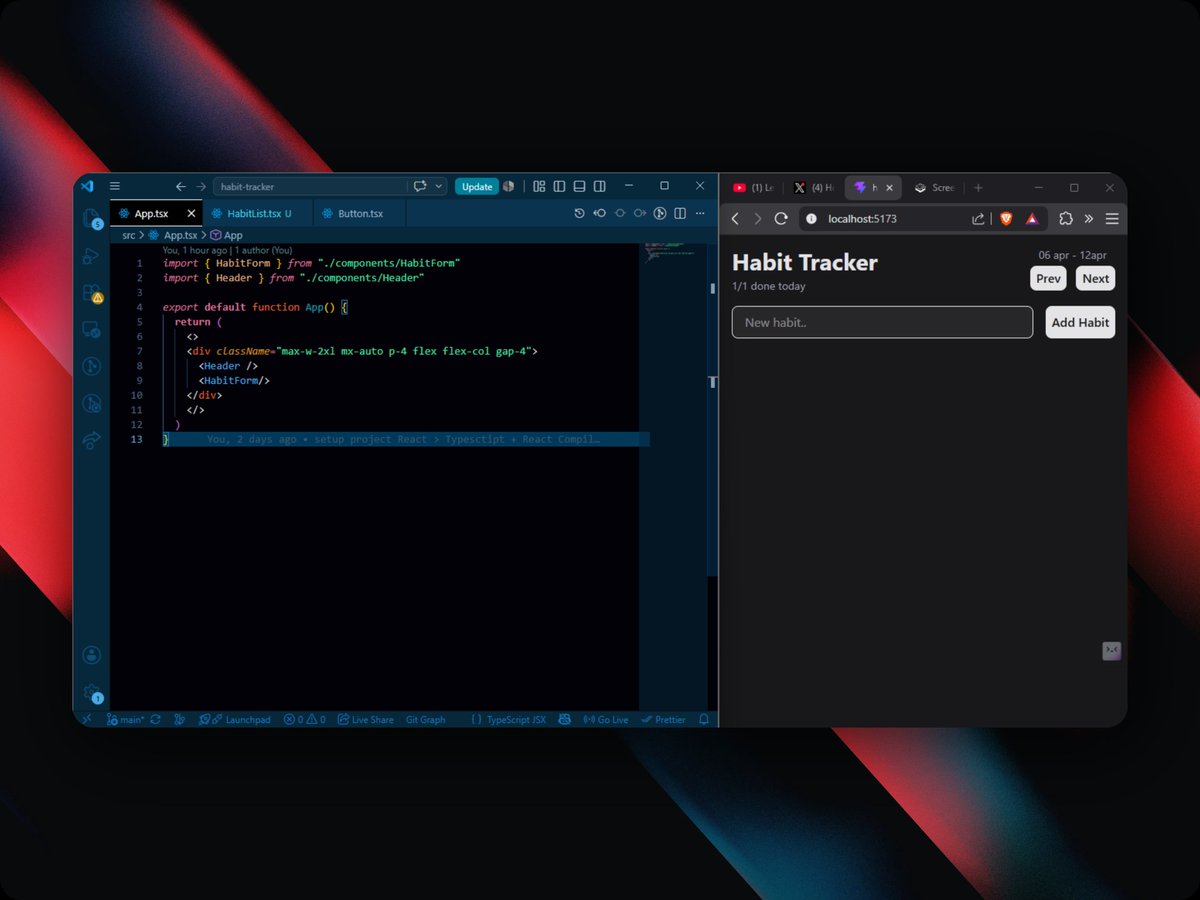Viewport: 1200px width, 900px height.
Task: Open changes with previous revision icon
Action: [x=599, y=213]
